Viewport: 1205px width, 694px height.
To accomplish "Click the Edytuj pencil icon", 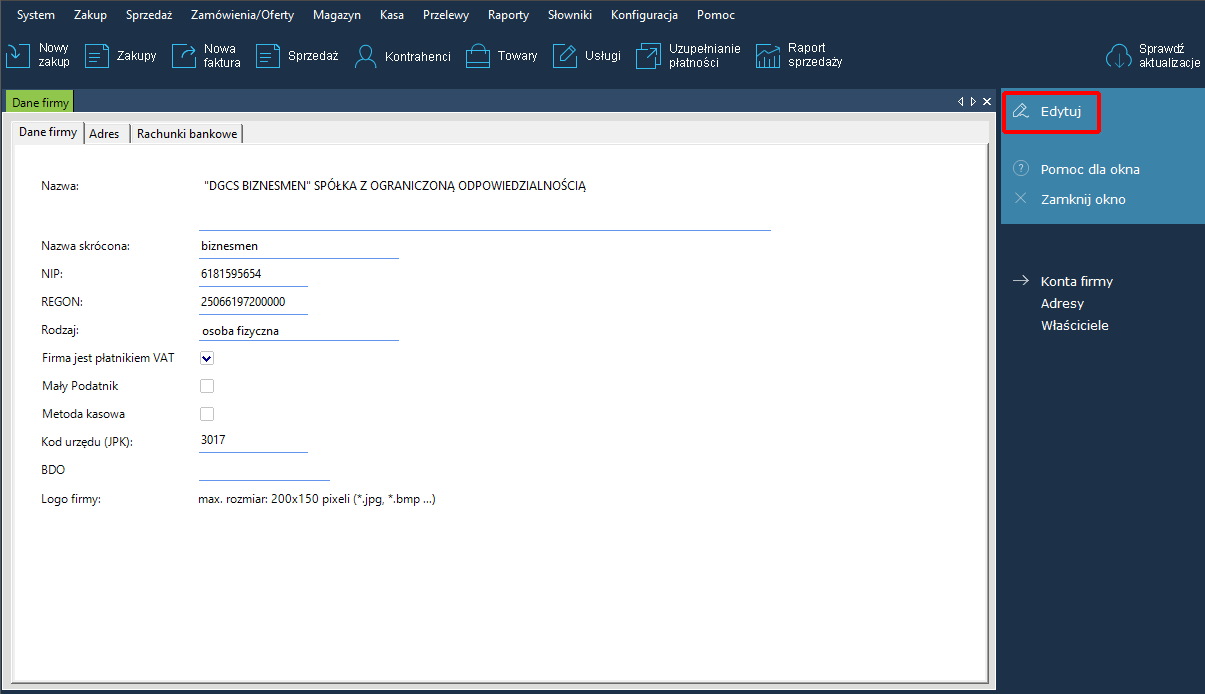I will coord(1021,111).
